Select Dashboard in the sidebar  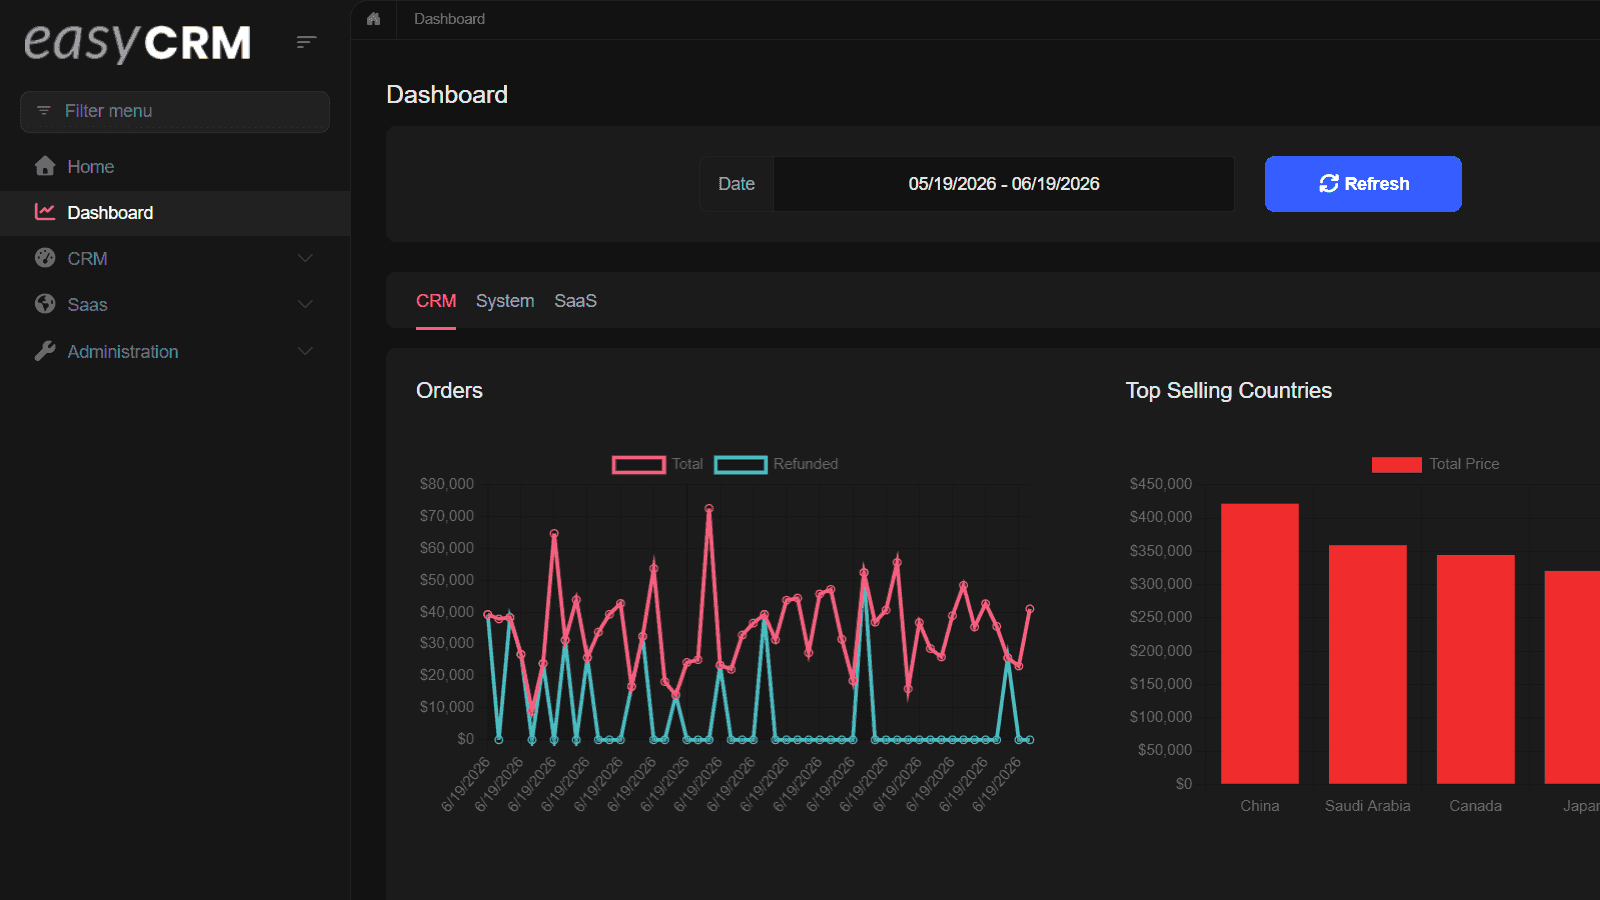coord(175,212)
